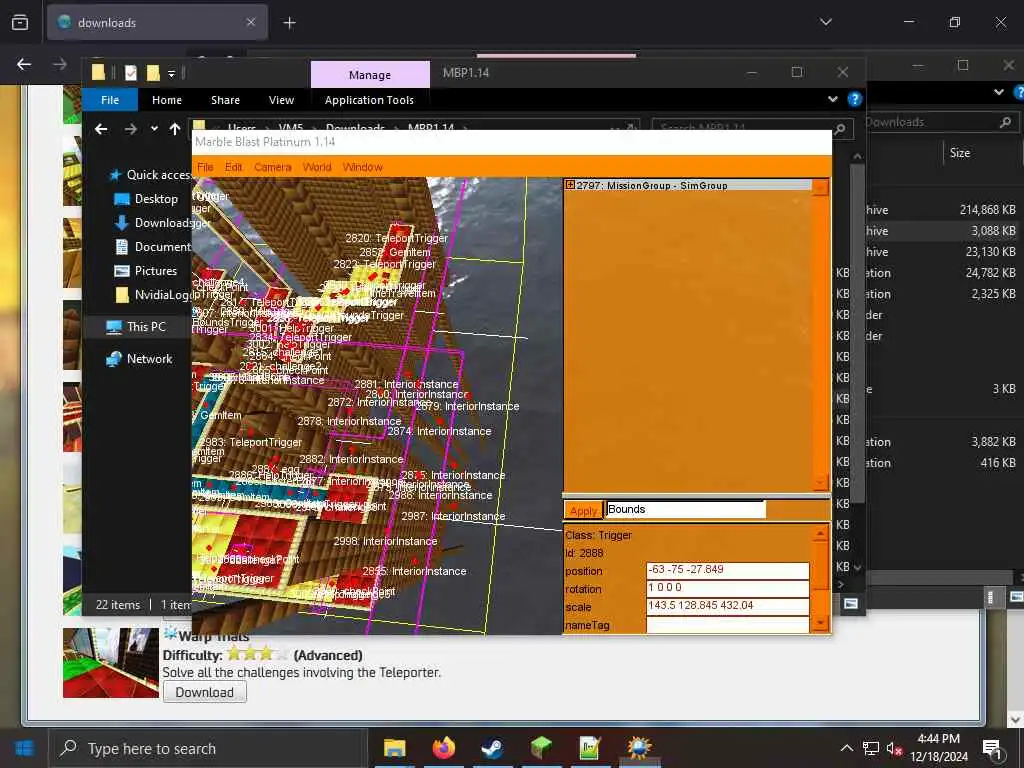
Task: Click the nameTag value field
Action: coord(728,624)
